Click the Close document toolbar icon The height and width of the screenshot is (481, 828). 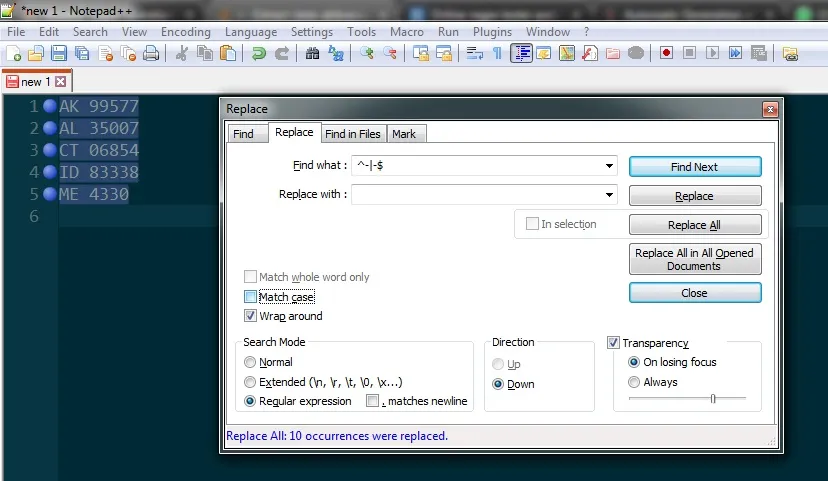coord(106,53)
